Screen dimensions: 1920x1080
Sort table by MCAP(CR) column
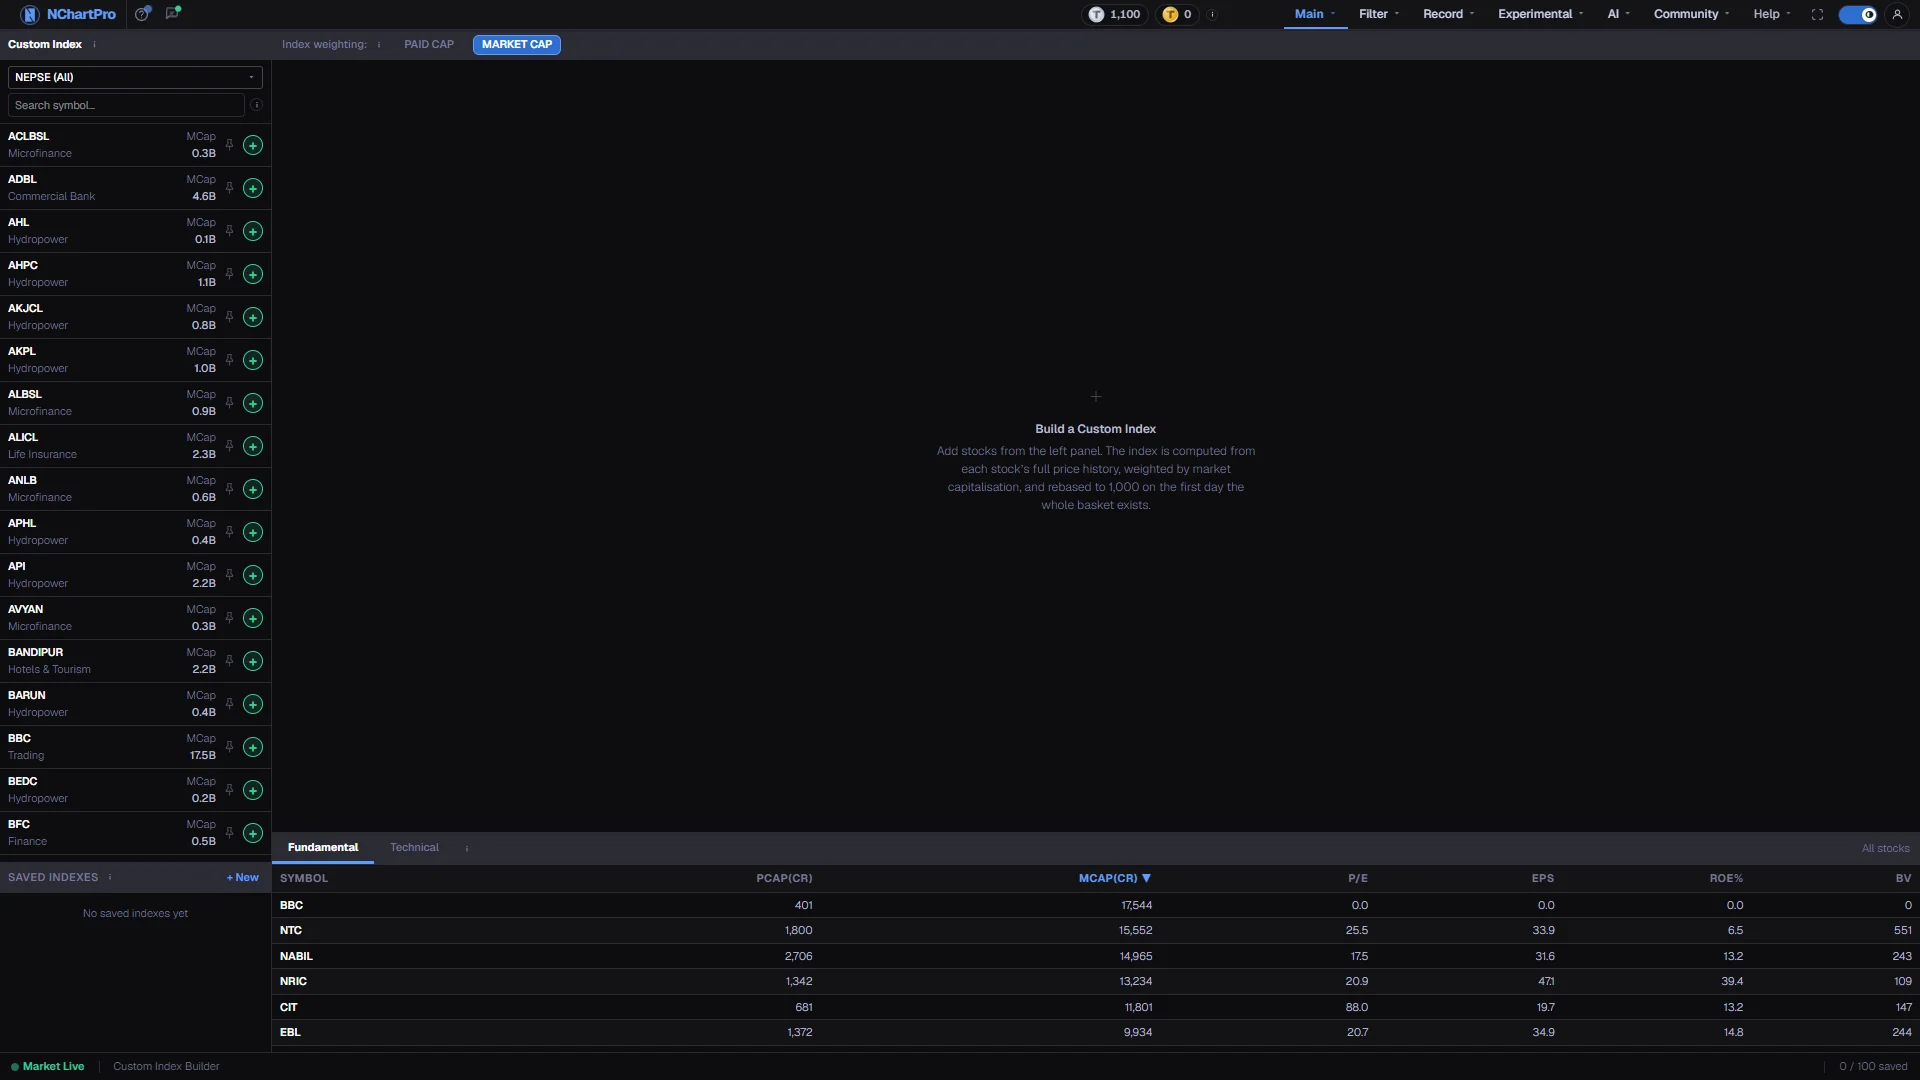tap(1114, 878)
